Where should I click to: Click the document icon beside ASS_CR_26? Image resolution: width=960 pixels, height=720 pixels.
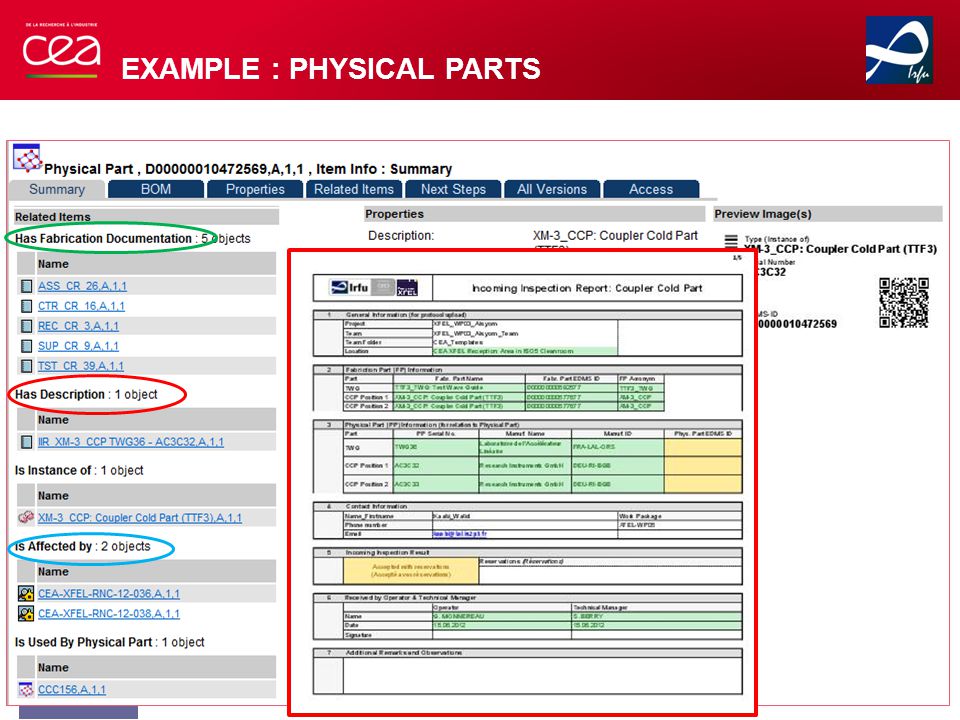click(26, 286)
